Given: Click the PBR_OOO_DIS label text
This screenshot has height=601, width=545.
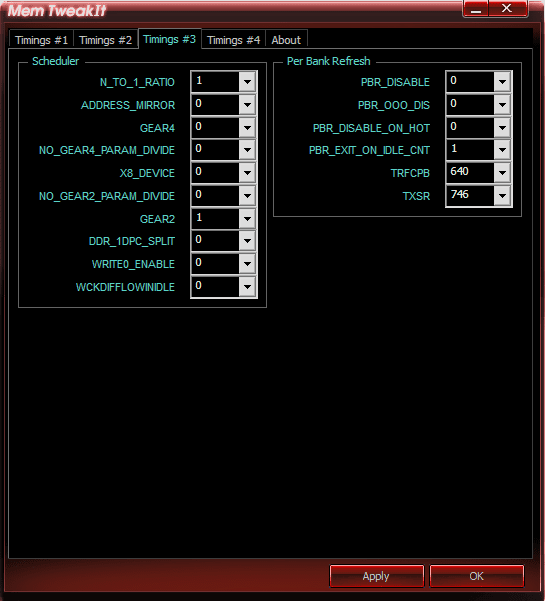Looking at the screenshot, I should [x=394, y=105].
